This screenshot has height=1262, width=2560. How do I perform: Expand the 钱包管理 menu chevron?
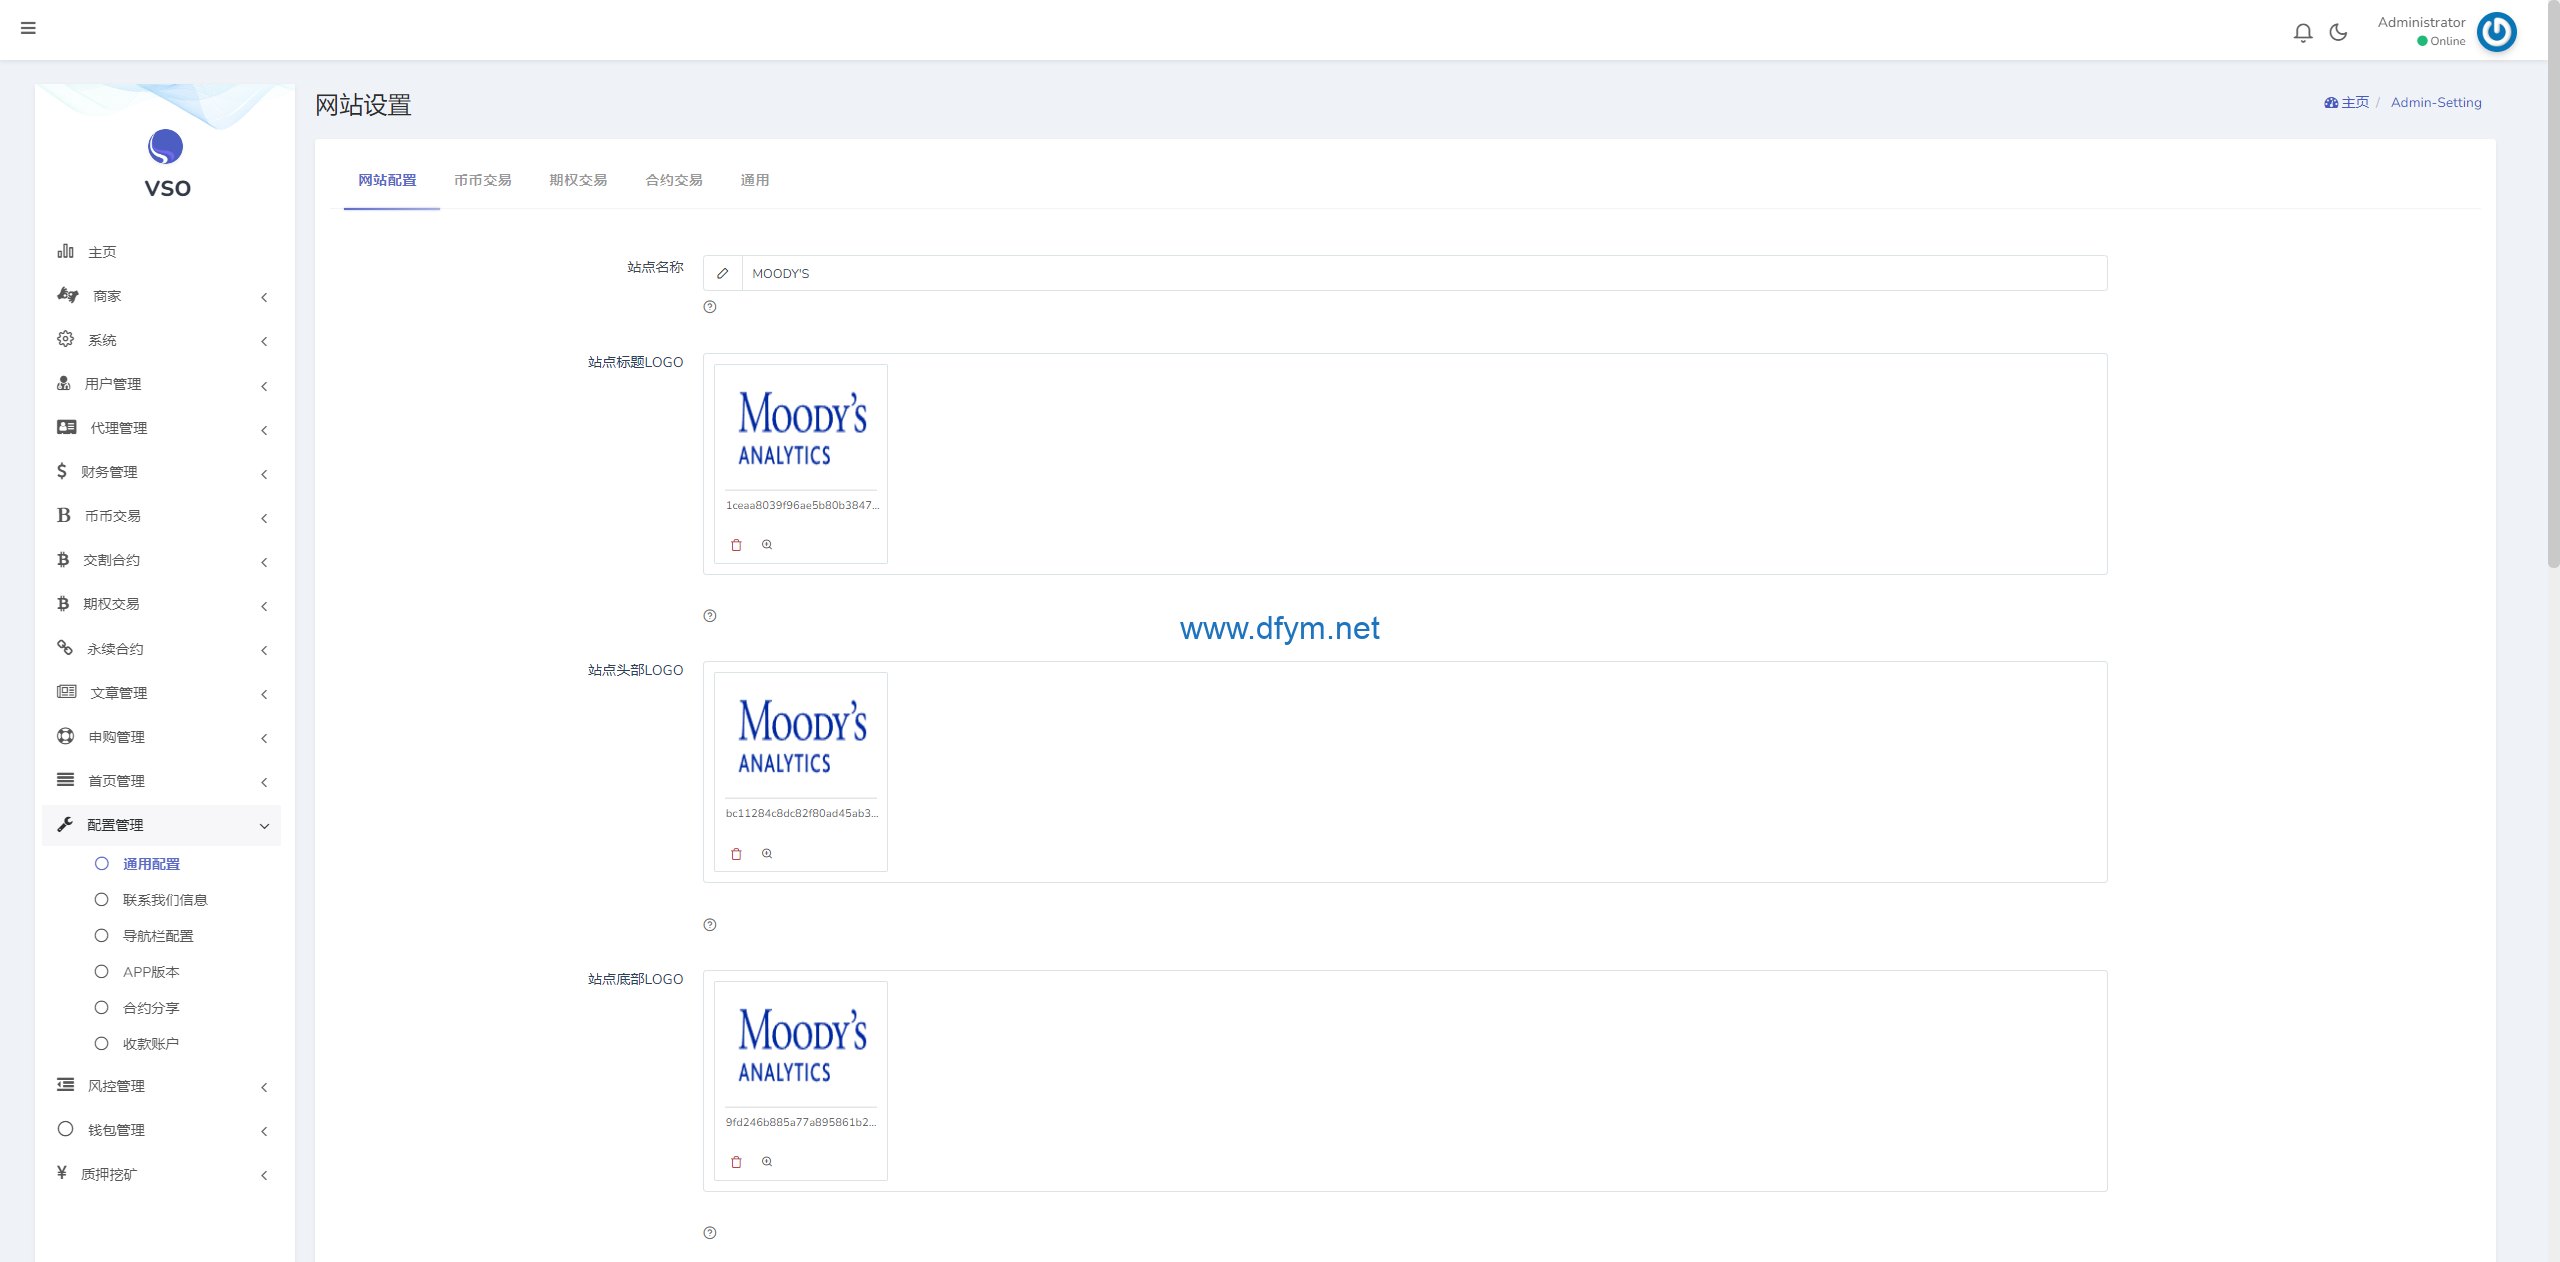[x=264, y=1131]
